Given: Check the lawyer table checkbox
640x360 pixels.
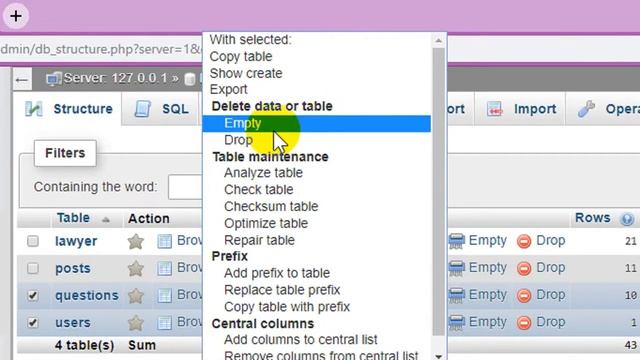Looking at the screenshot, I should click(x=33, y=241).
